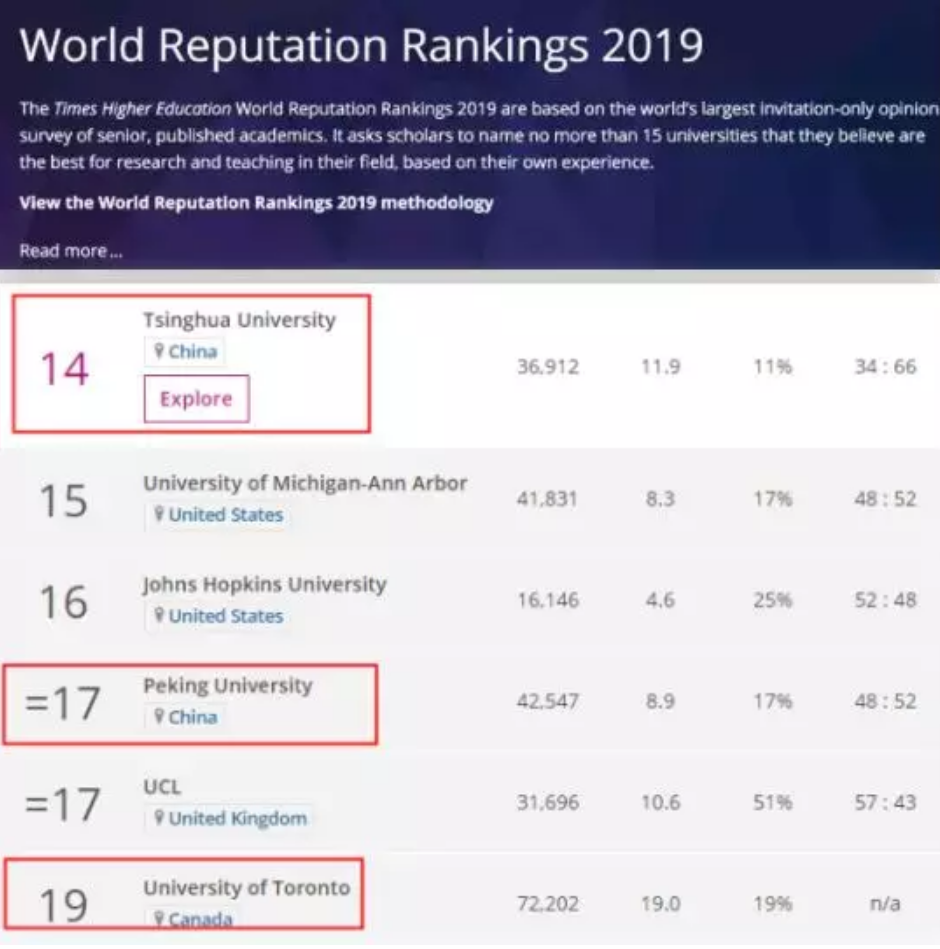Click the Explore button under Tsinghua University
Screen dimensions: 940x949
tap(196, 399)
